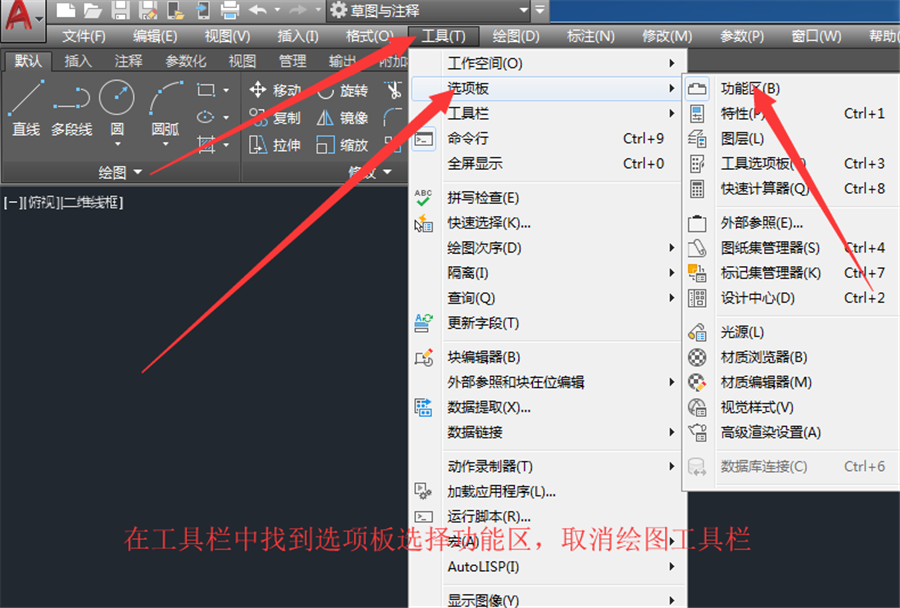900x608 pixels.
Task: Choose 标记集管理器(K) entry
Action: (x=791, y=273)
